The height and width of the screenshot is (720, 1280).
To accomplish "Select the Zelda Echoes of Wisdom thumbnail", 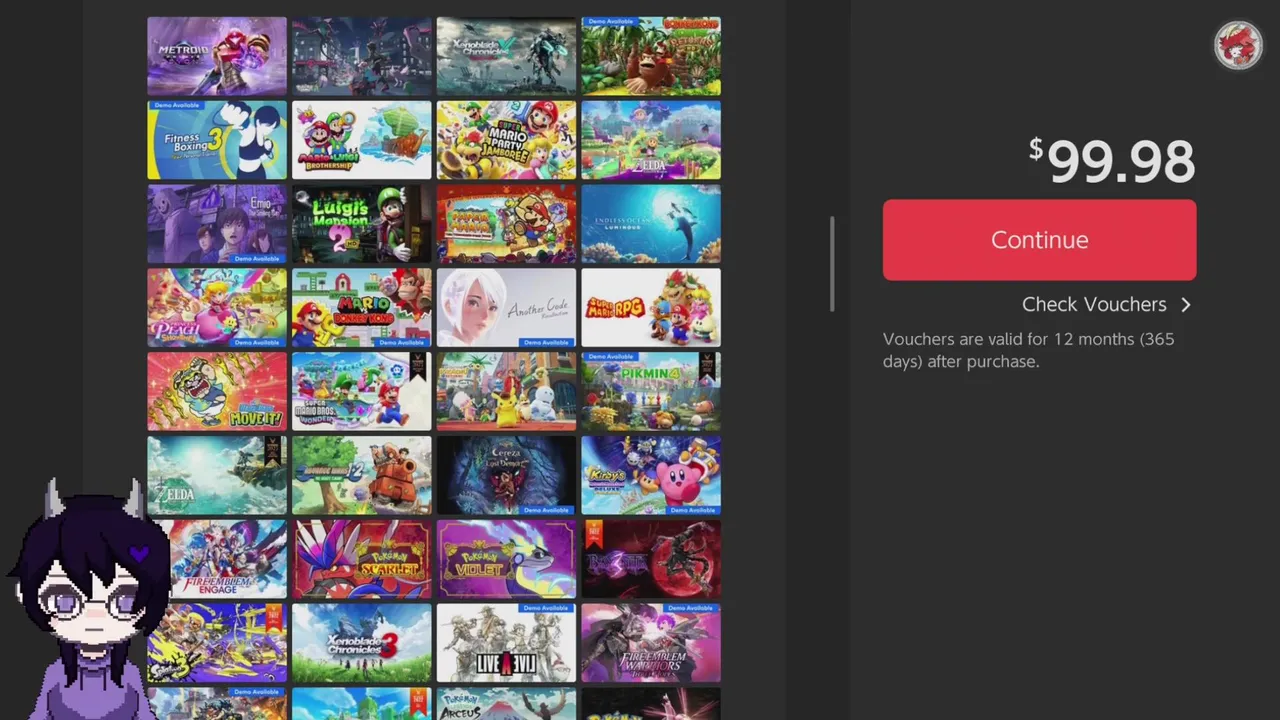I will [x=651, y=140].
